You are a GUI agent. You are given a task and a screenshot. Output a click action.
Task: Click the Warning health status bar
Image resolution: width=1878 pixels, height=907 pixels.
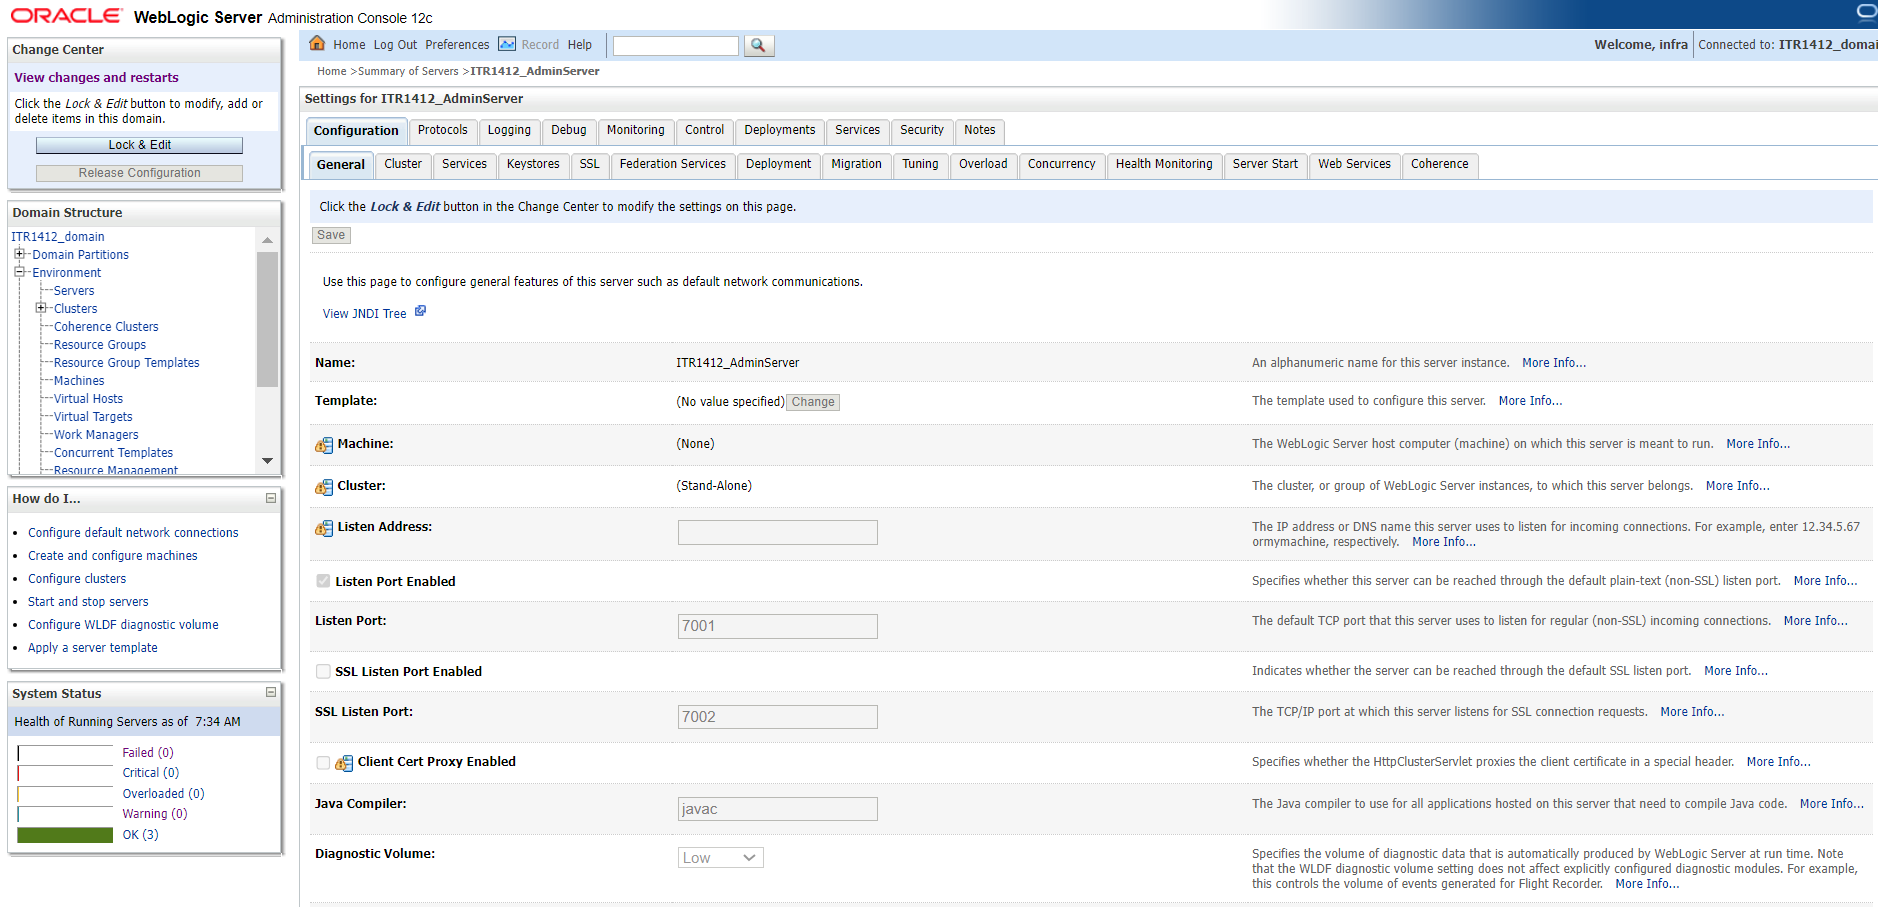(65, 814)
